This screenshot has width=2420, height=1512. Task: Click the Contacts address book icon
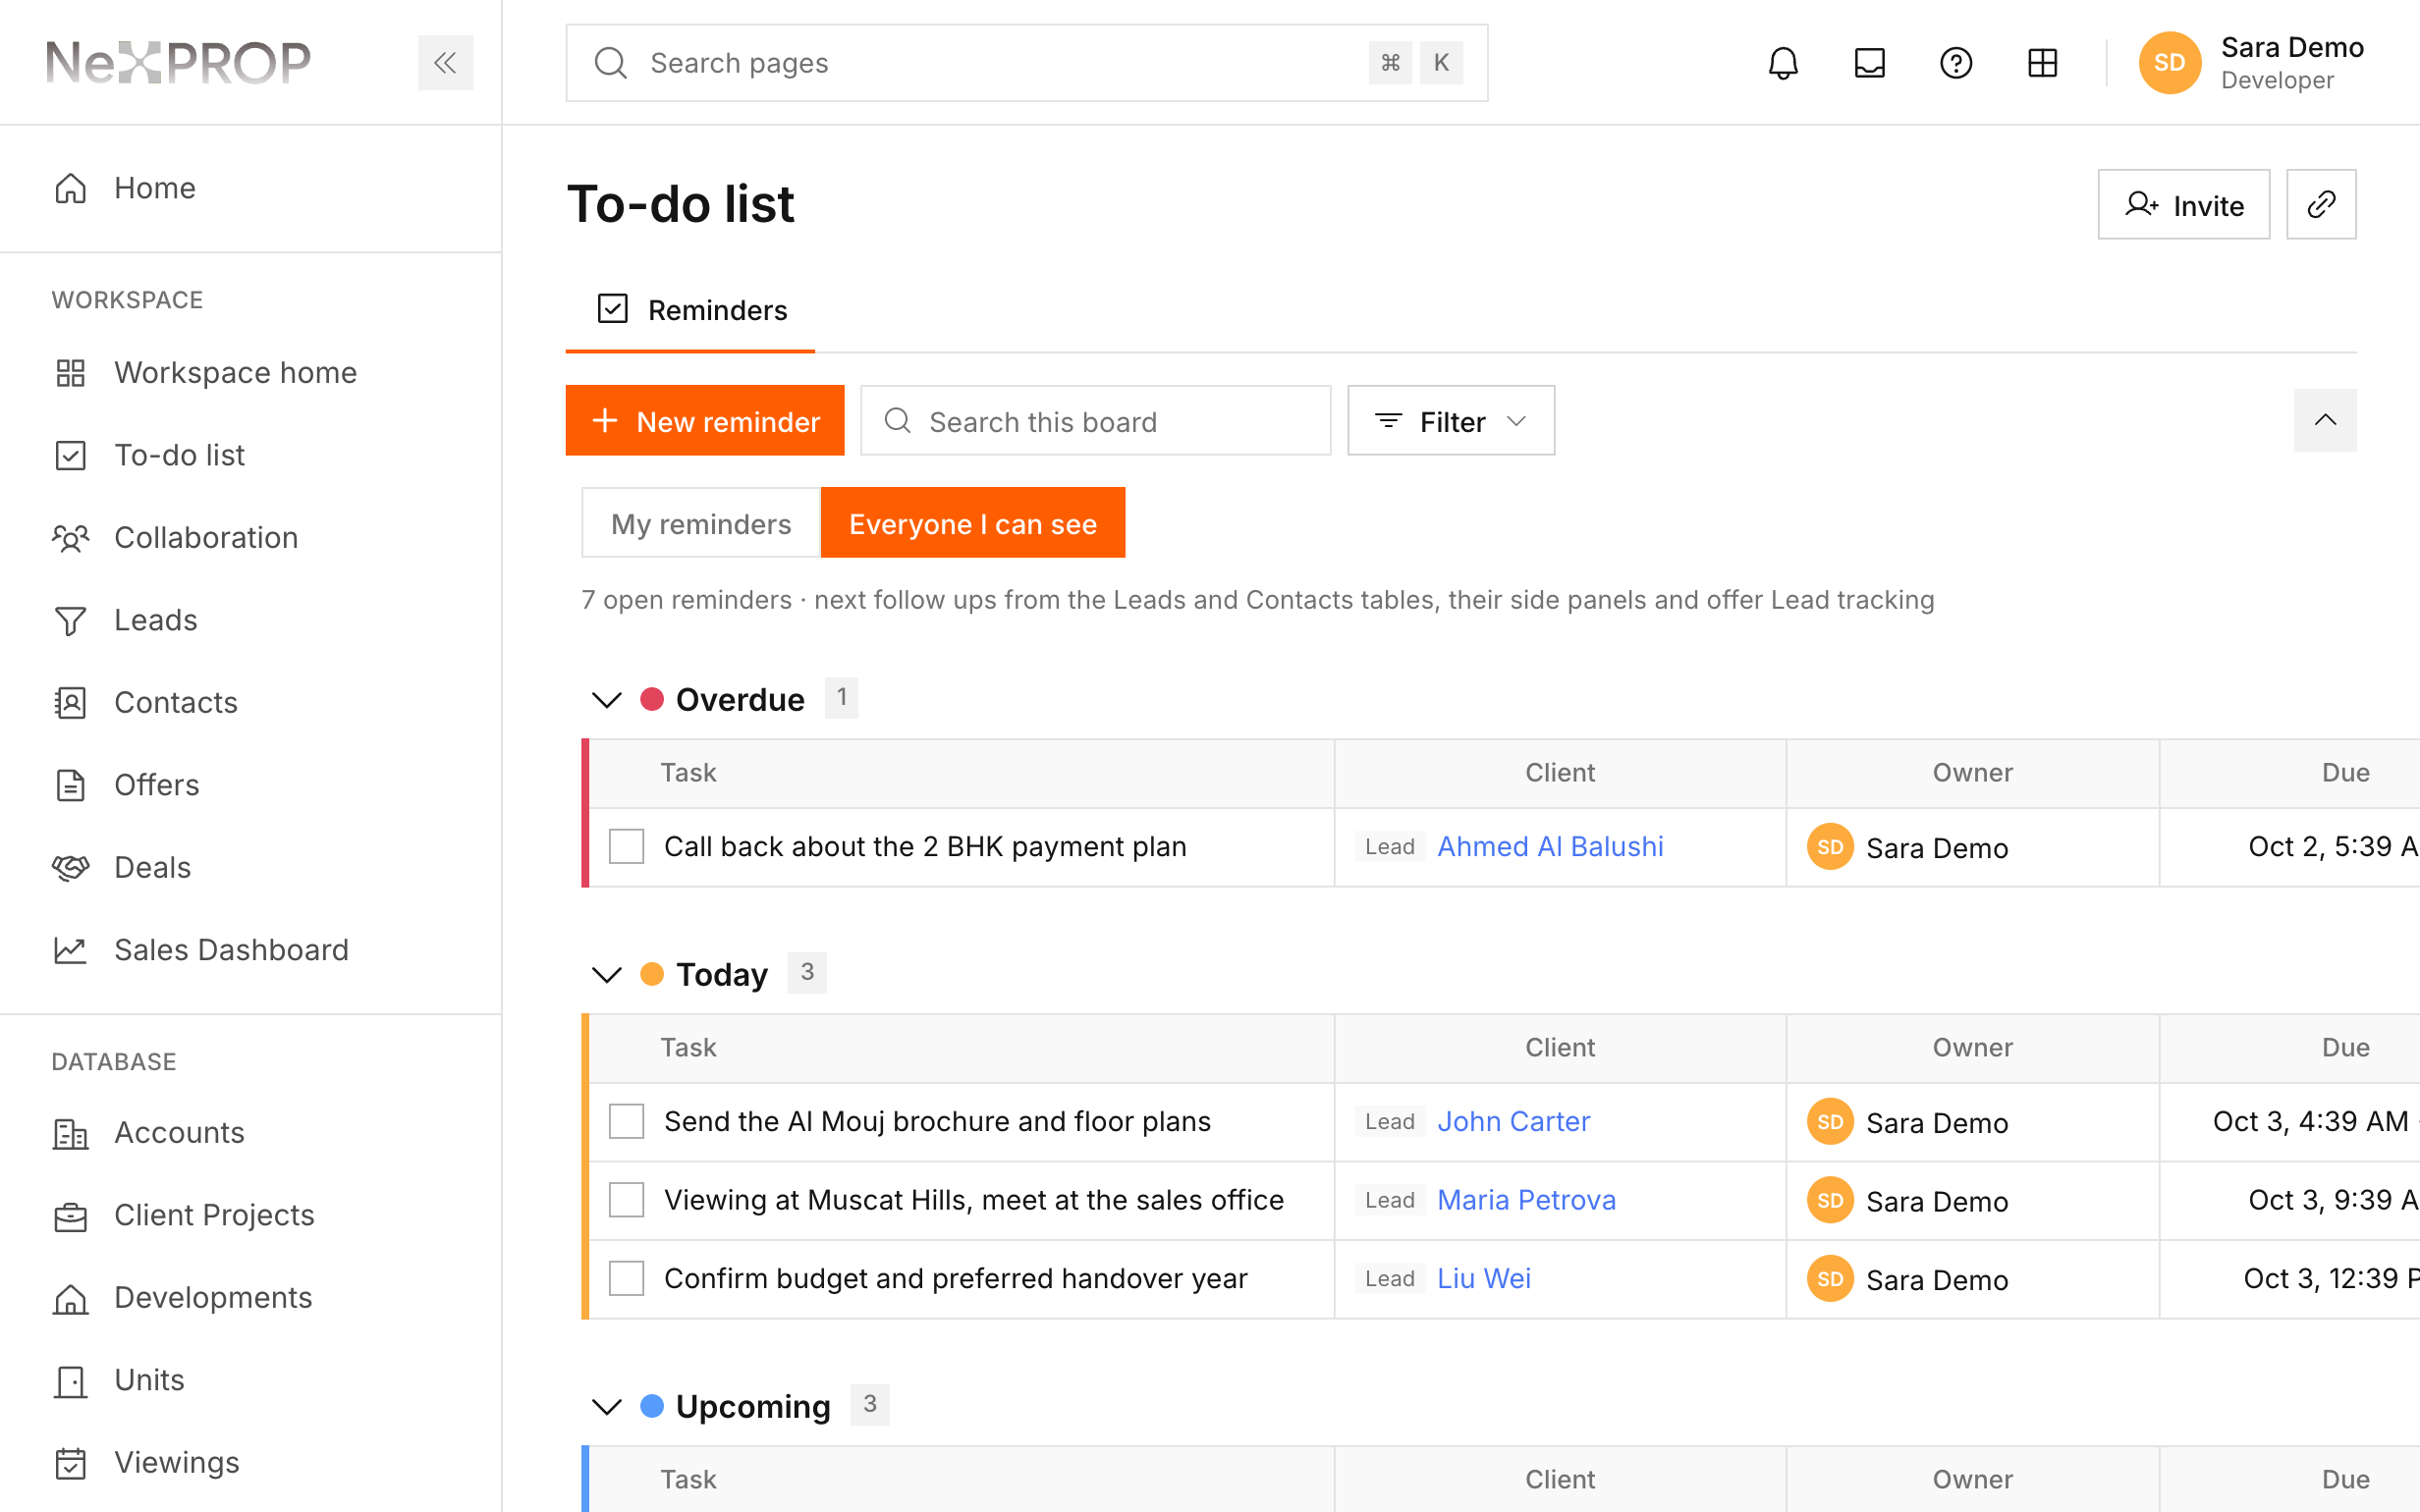point(70,703)
